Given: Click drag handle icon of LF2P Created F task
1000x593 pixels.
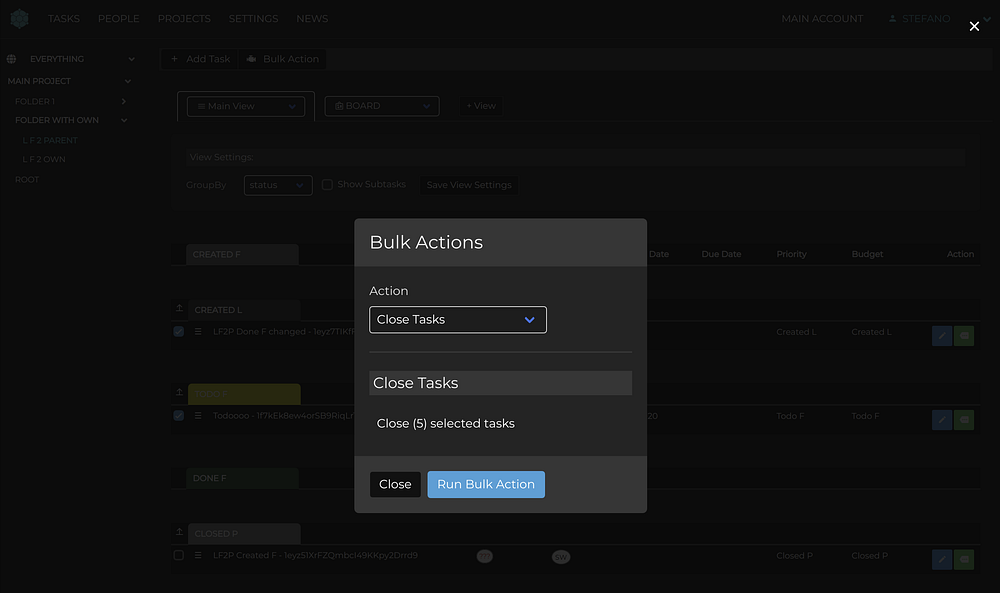Looking at the screenshot, I should click(198, 555).
